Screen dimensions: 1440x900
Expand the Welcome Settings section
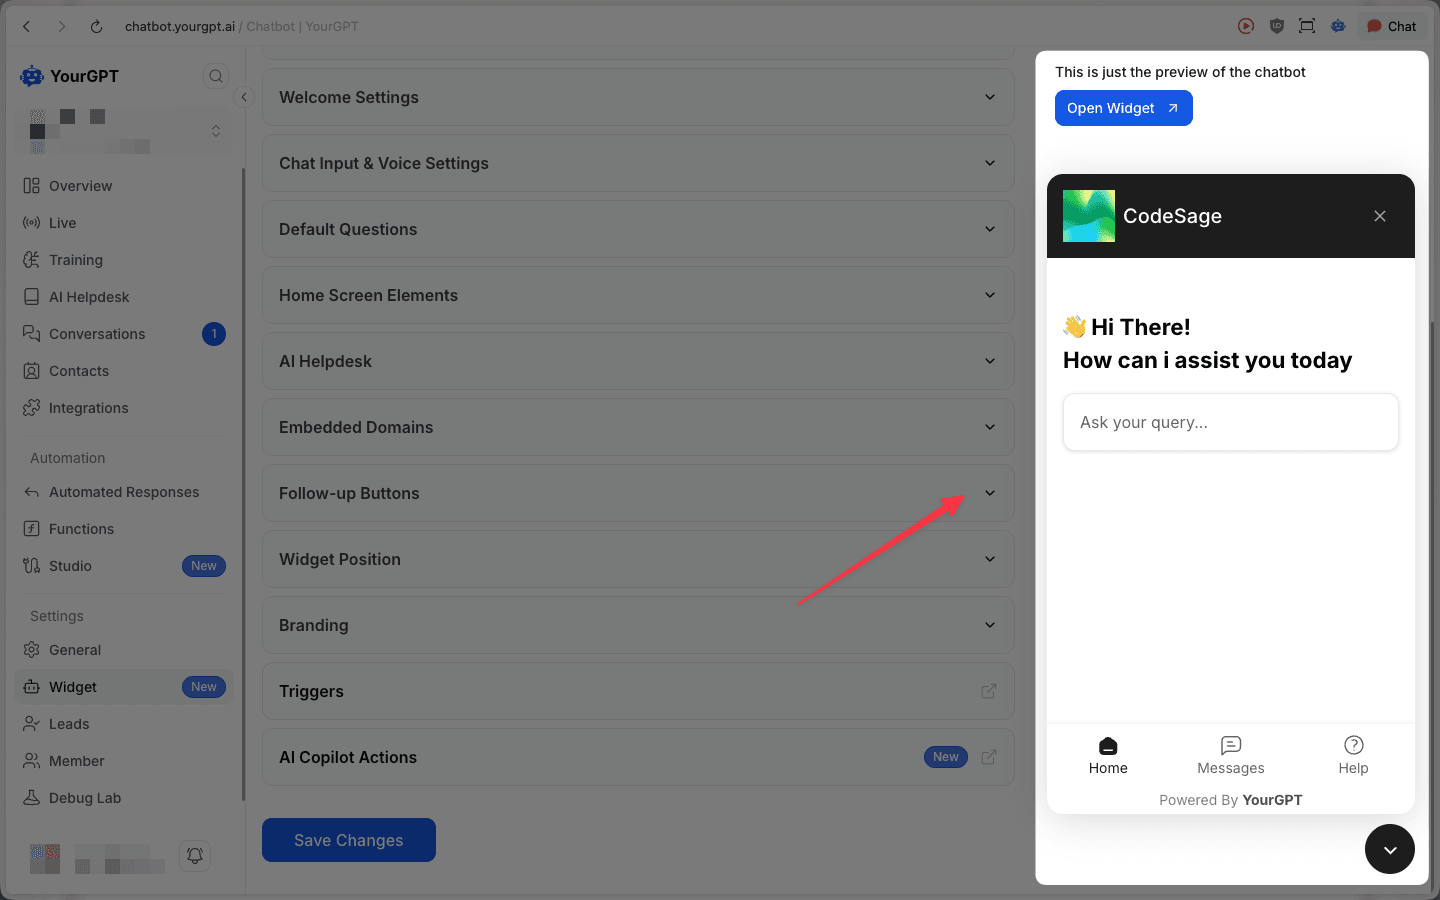click(638, 97)
